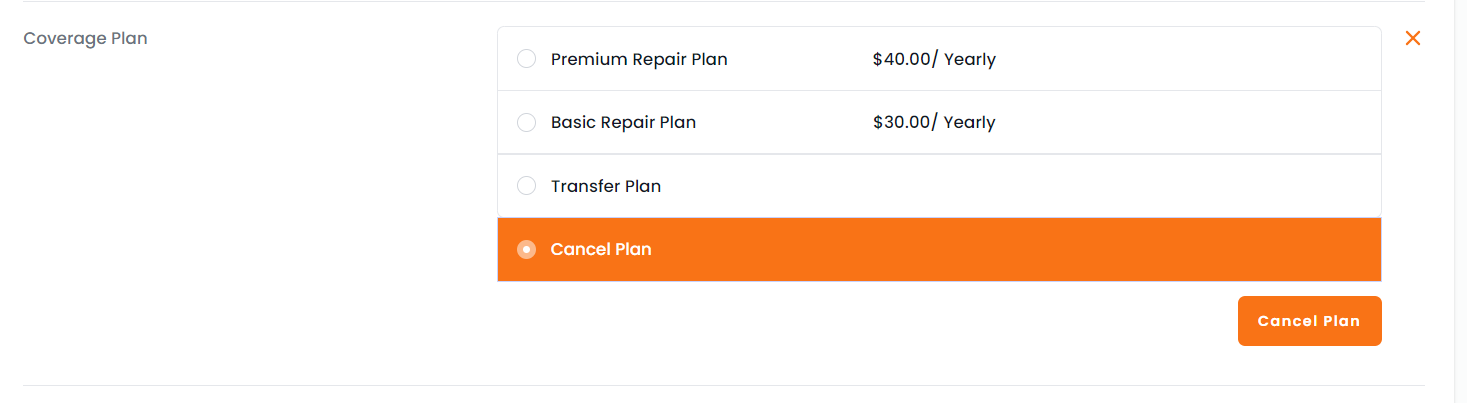Click empty space in the Transfer Plan row
1467x403 pixels.
point(1000,186)
